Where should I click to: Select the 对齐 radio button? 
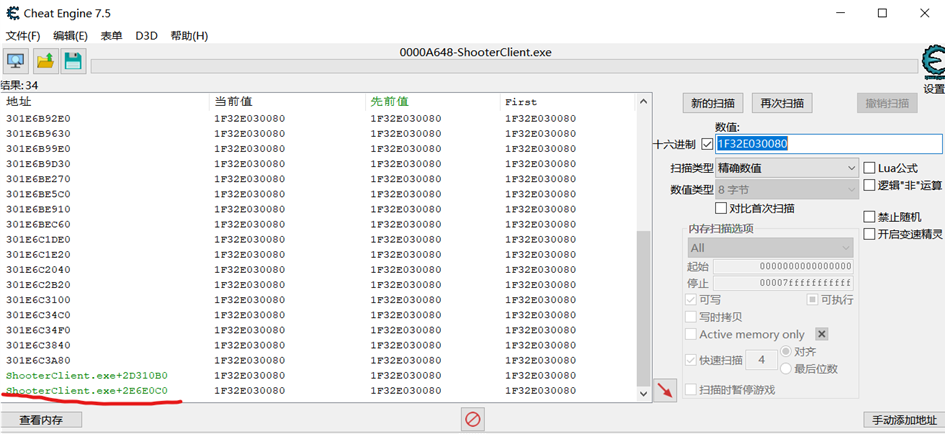click(x=786, y=351)
